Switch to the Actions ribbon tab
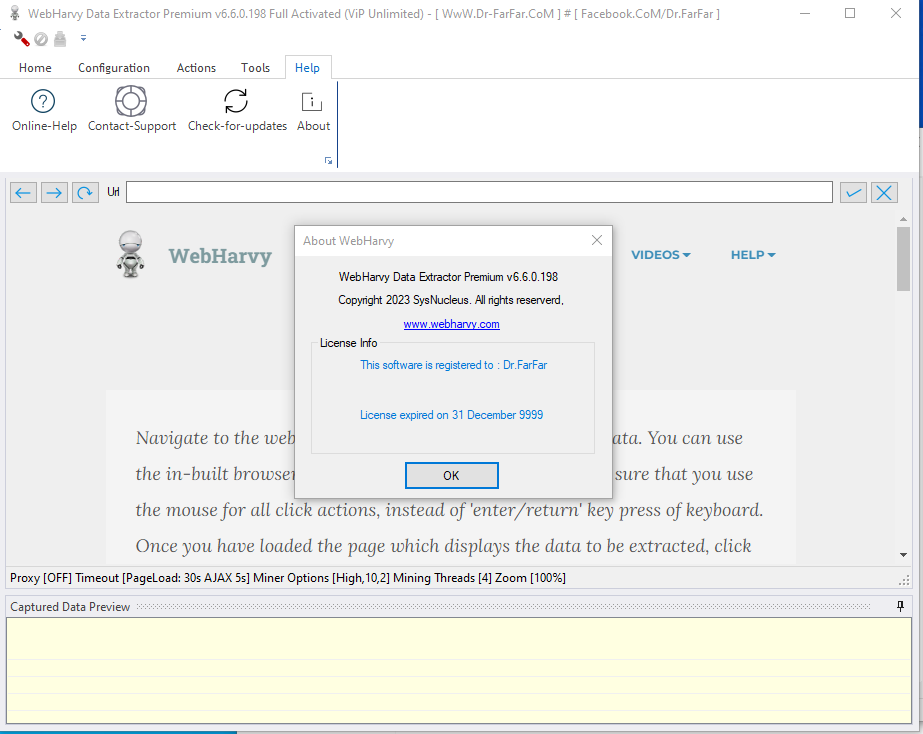This screenshot has width=923, height=734. pos(196,68)
